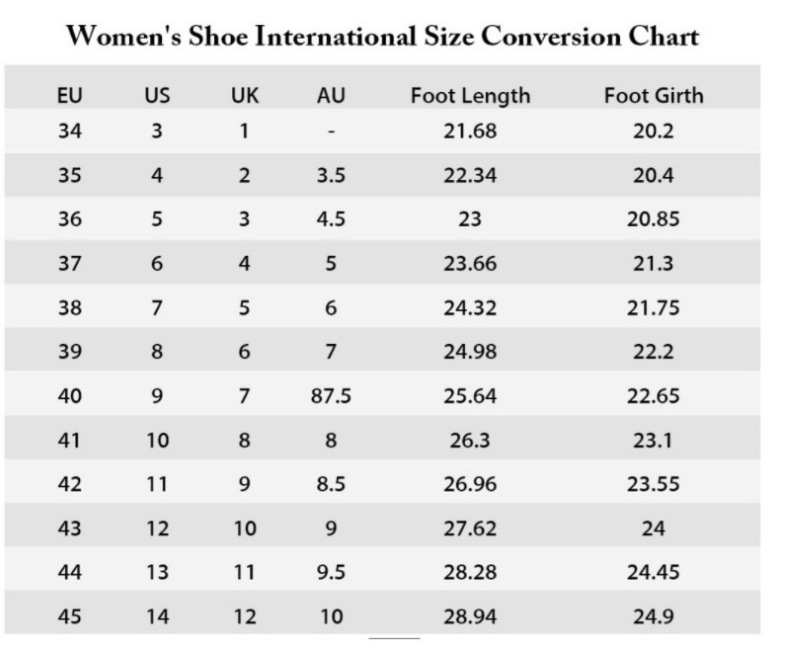
Task: Click the foot length value 26.3
Action: click(470, 440)
